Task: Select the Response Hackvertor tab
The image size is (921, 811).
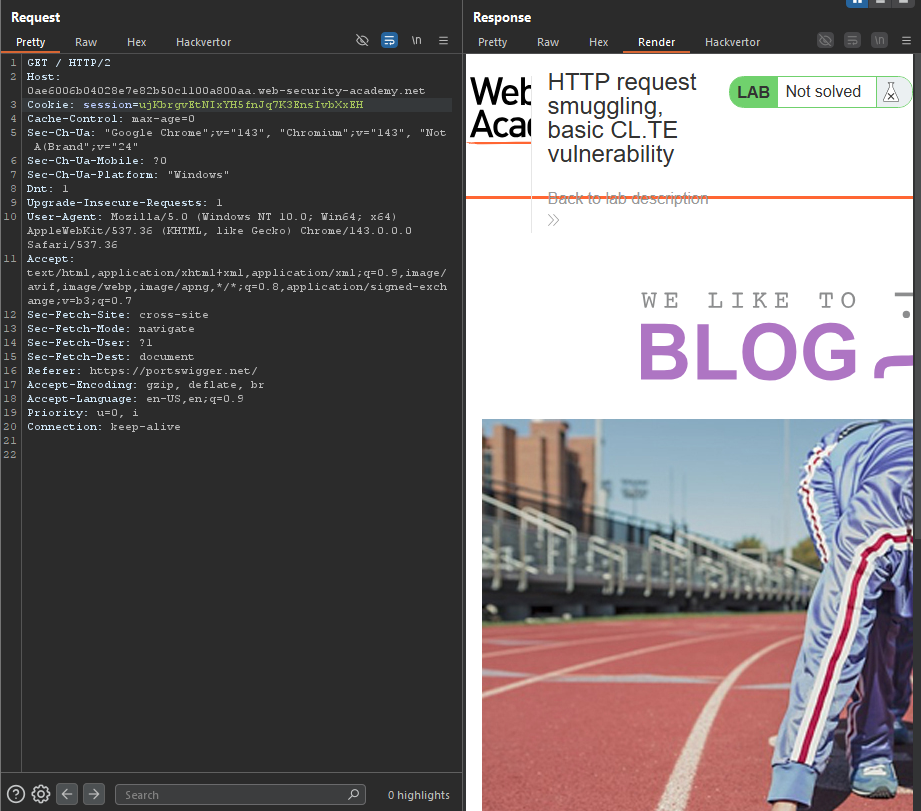Action: pos(732,42)
